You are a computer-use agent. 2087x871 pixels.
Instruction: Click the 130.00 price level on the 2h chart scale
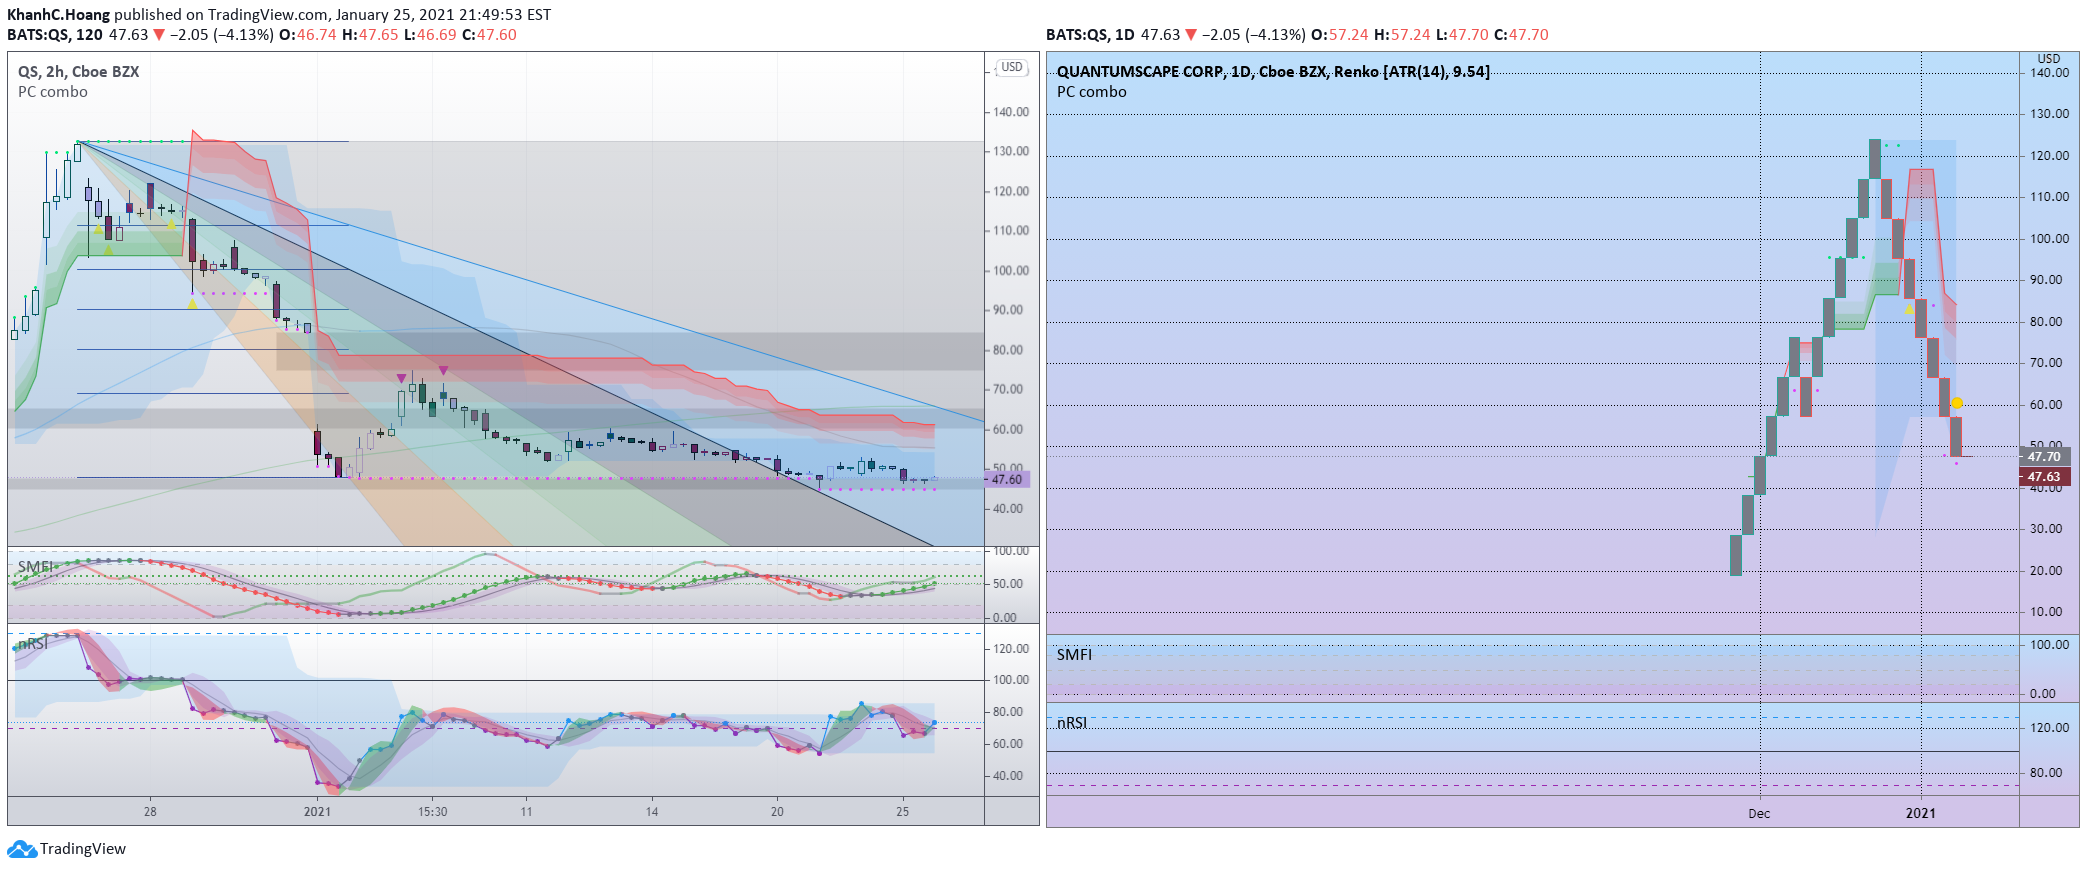(x=1011, y=152)
